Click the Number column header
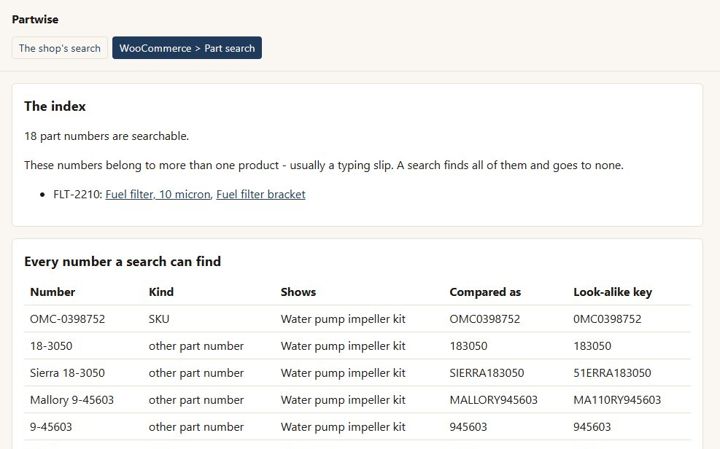 tap(52, 292)
